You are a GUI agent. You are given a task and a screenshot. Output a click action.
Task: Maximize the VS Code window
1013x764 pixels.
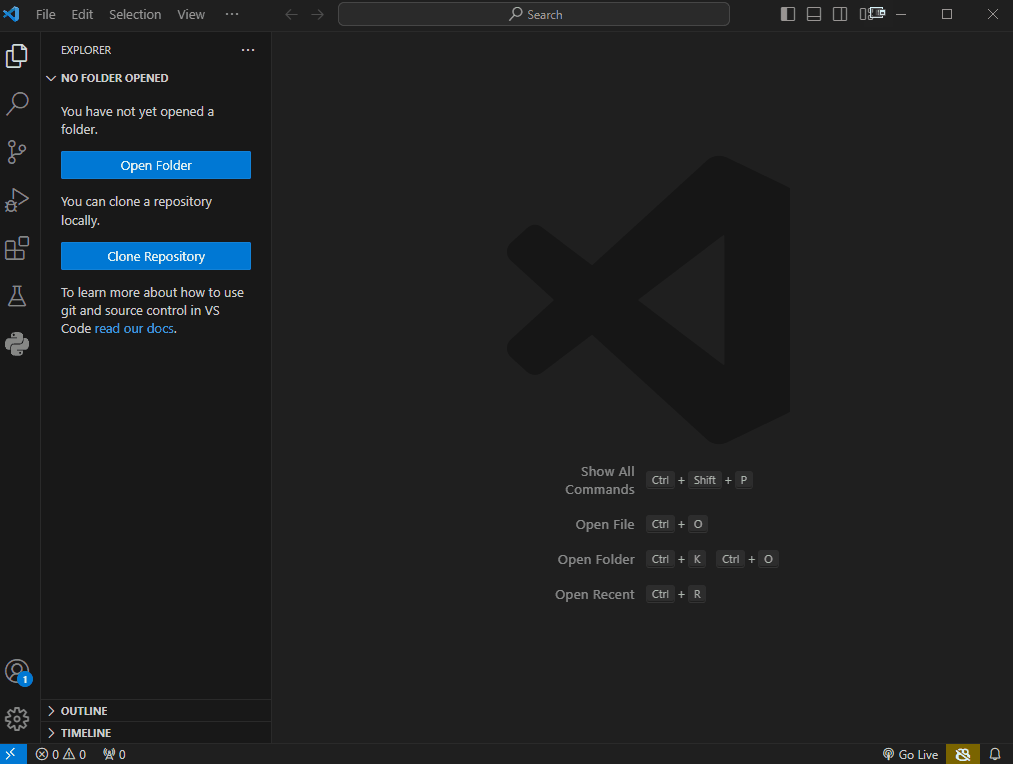pyautogui.click(x=946, y=14)
